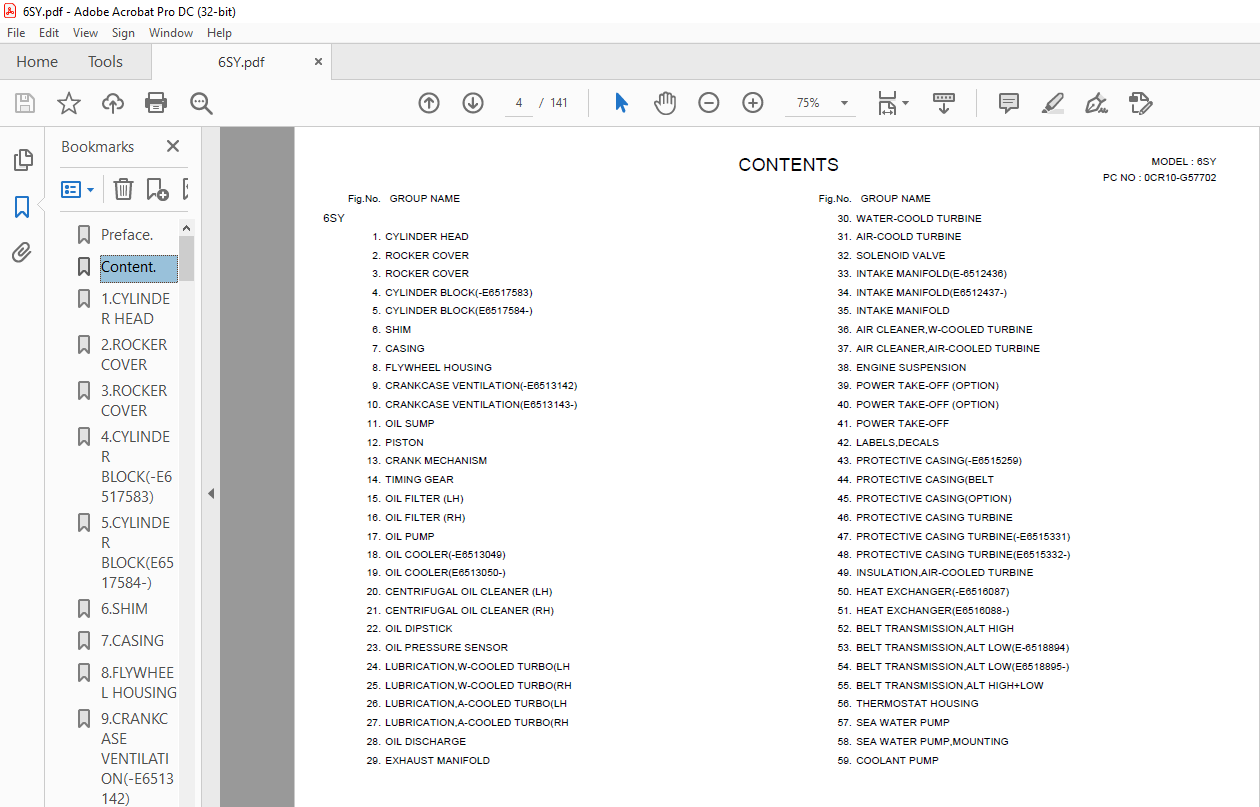Add a sticky note comment
This screenshot has height=807, width=1260.
[x=1009, y=103]
